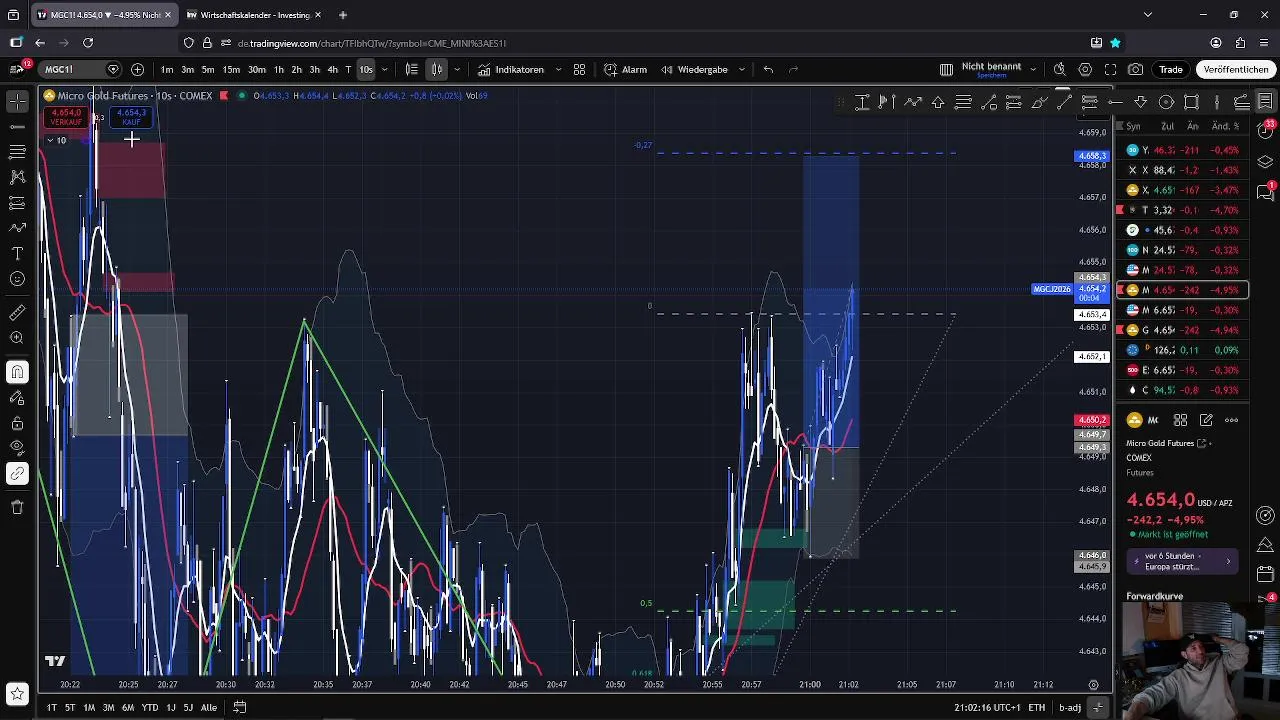Toggle lock all drawing tools
Image resolution: width=1280 pixels, height=720 pixels.
tap(17, 423)
